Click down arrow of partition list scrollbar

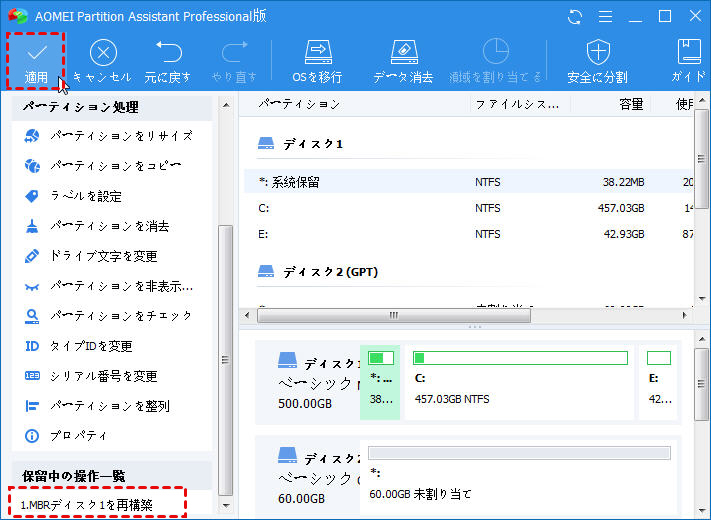(702, 299)
